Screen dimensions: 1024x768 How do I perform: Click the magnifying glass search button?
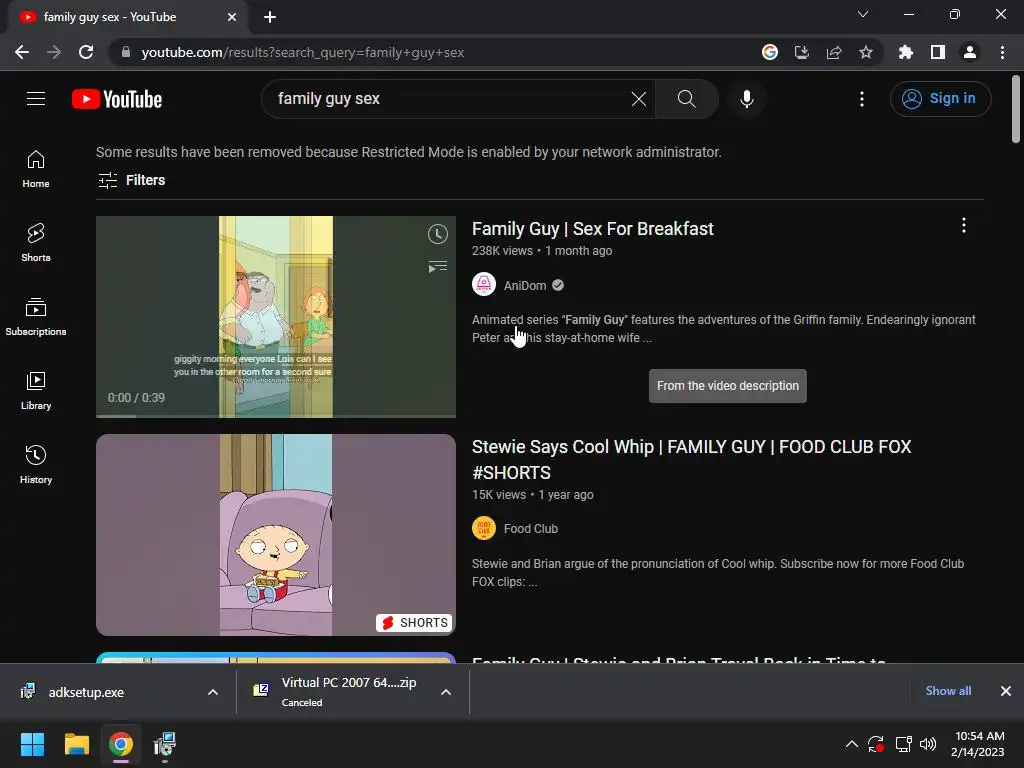click(x=686, y=99)
